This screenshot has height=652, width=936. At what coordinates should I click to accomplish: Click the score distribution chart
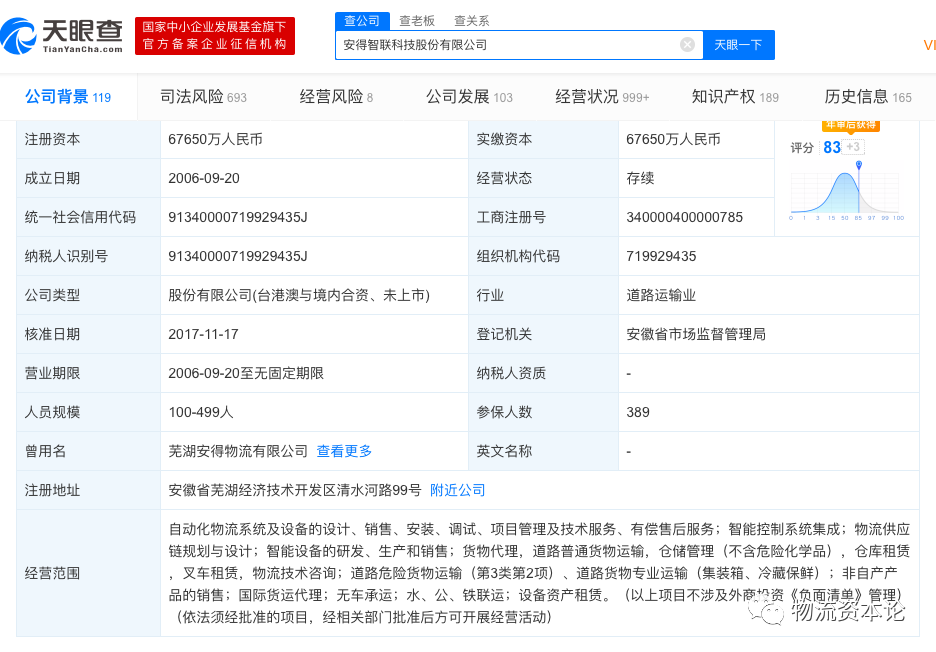pos(845,192)
